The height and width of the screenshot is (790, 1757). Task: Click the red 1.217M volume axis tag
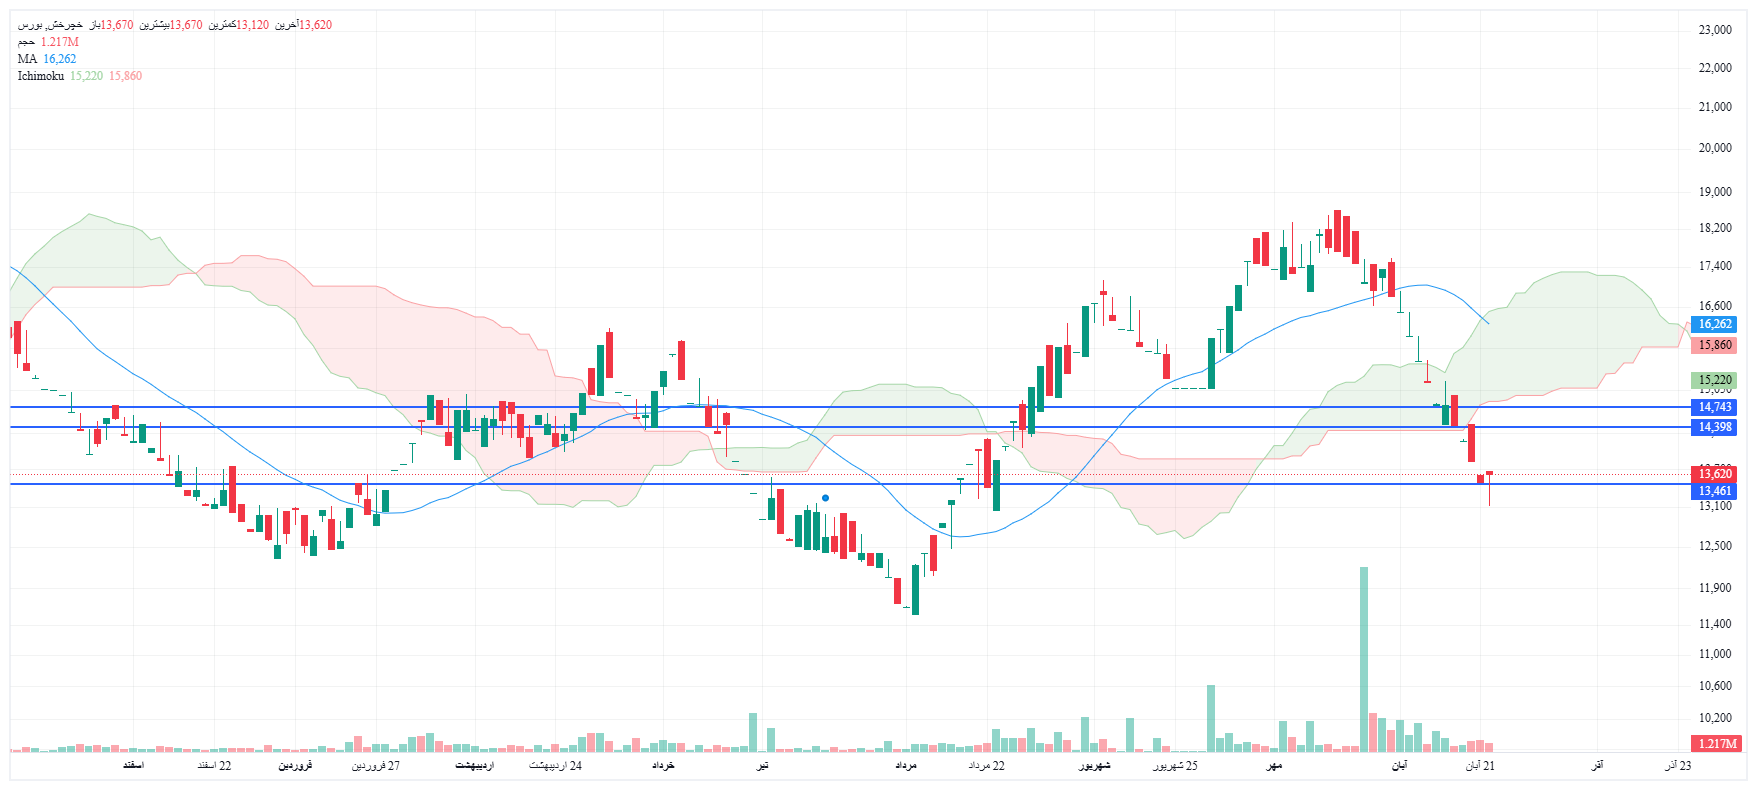1718,744
